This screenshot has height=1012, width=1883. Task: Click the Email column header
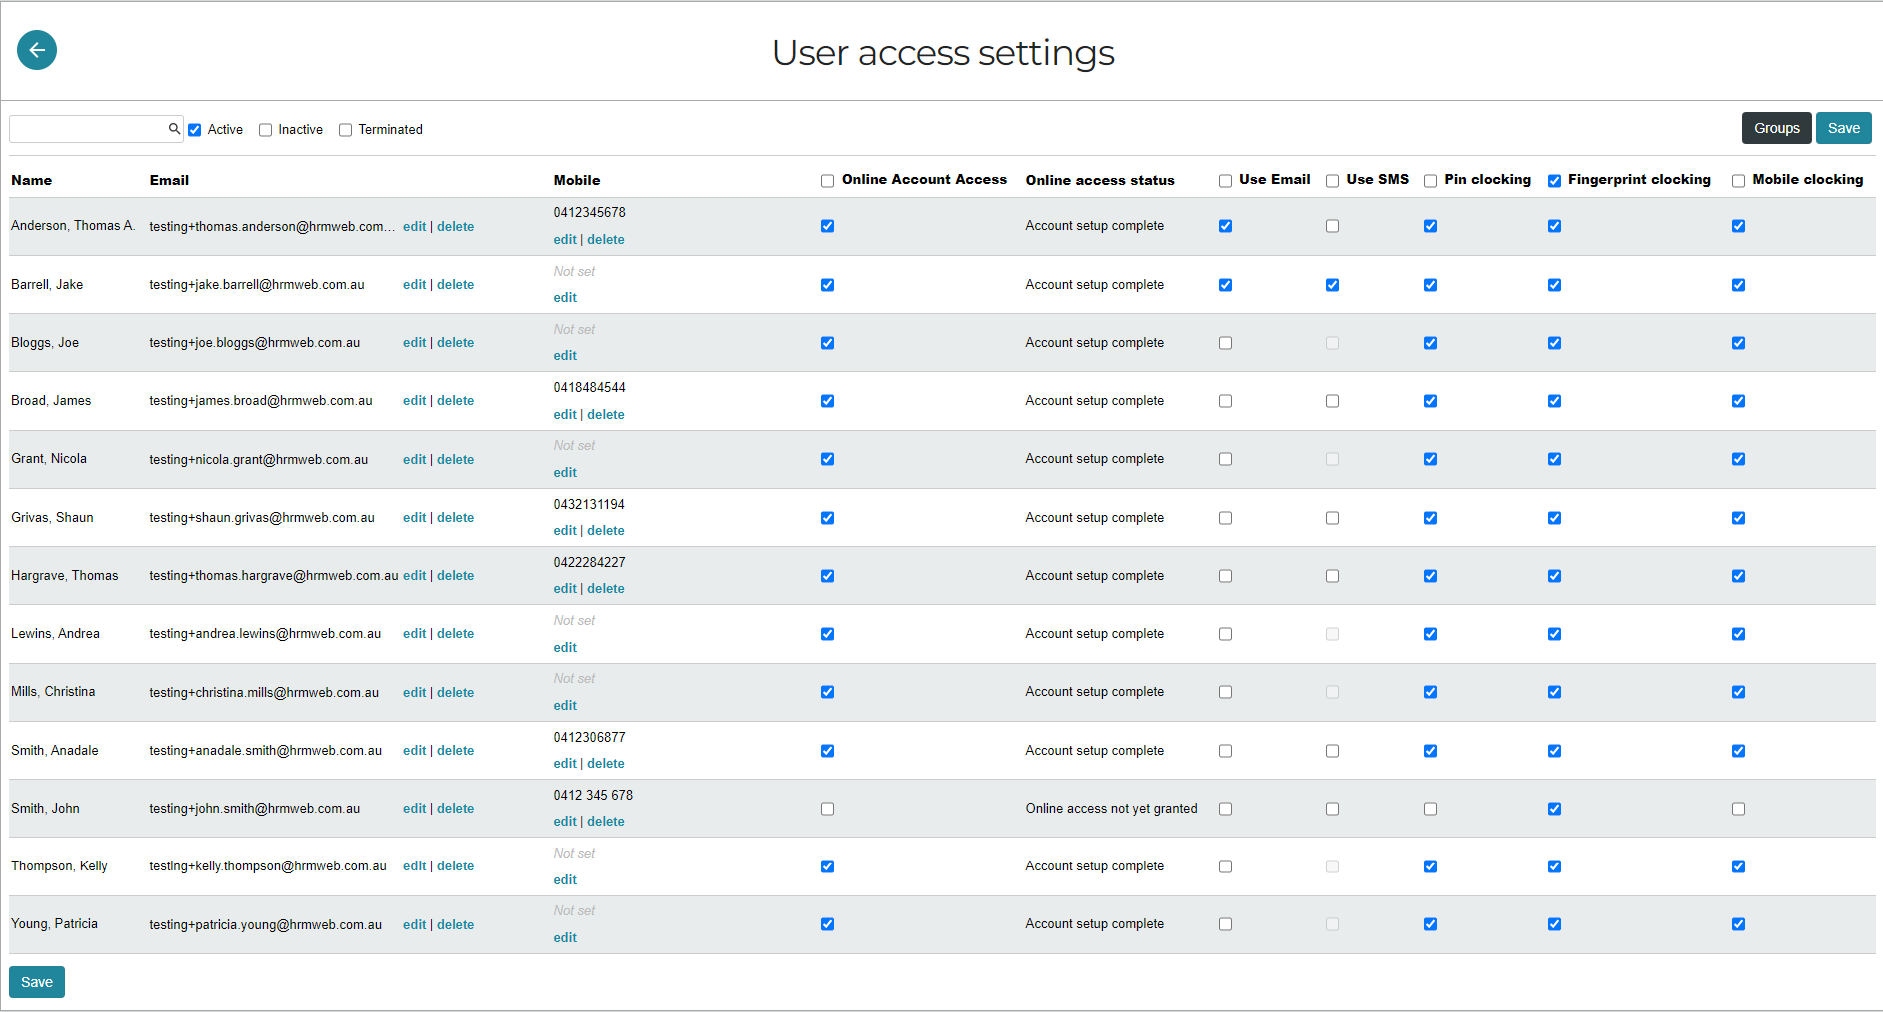coord(169,181)
